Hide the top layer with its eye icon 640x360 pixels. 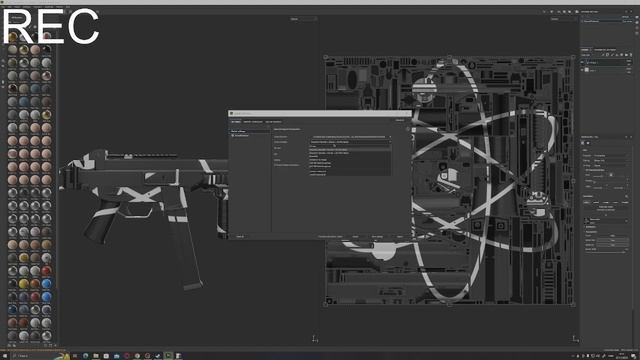pyautogui.click(x=582, y=62)
